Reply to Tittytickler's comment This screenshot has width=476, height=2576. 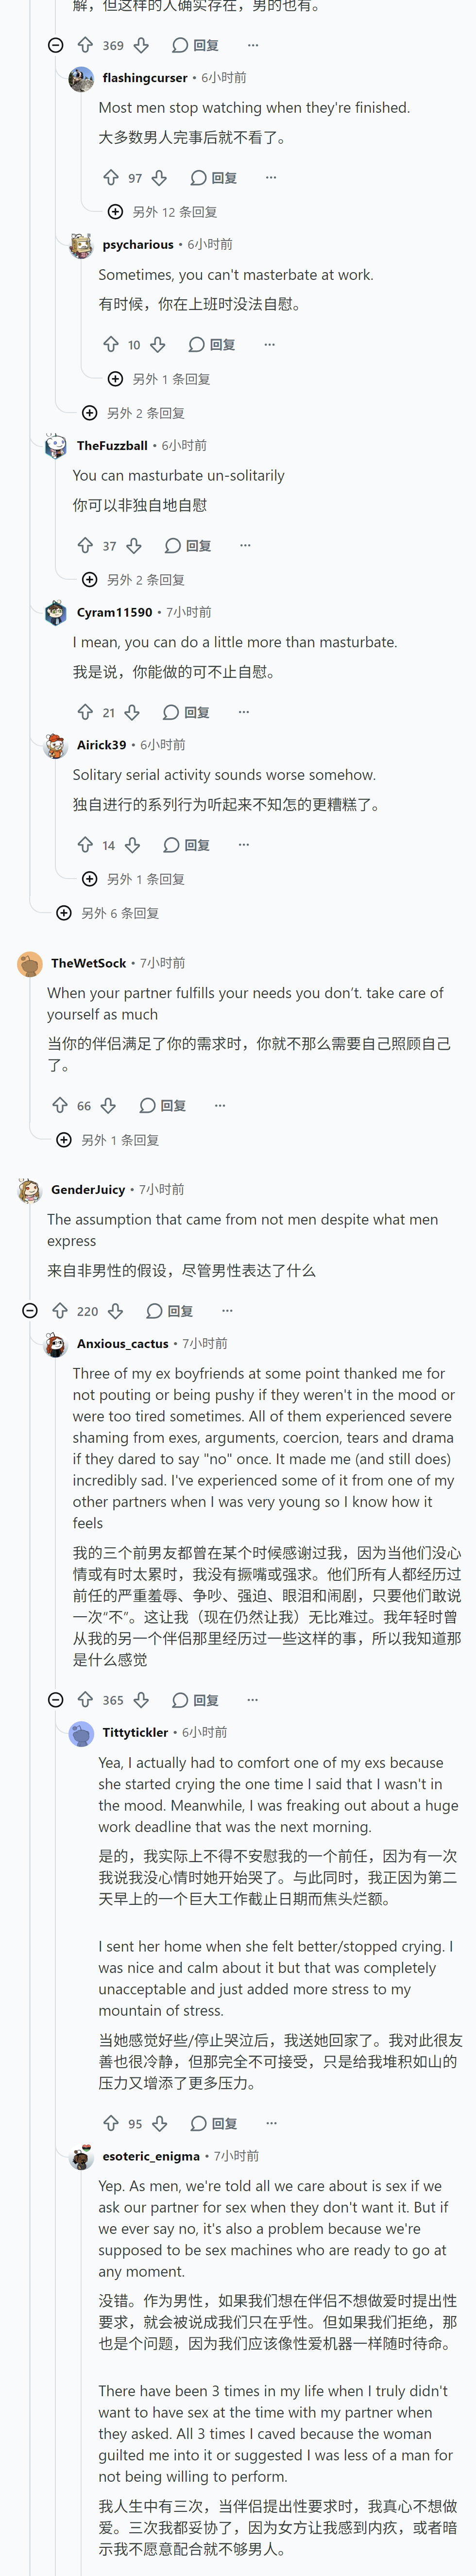[x=214, y=2123]
